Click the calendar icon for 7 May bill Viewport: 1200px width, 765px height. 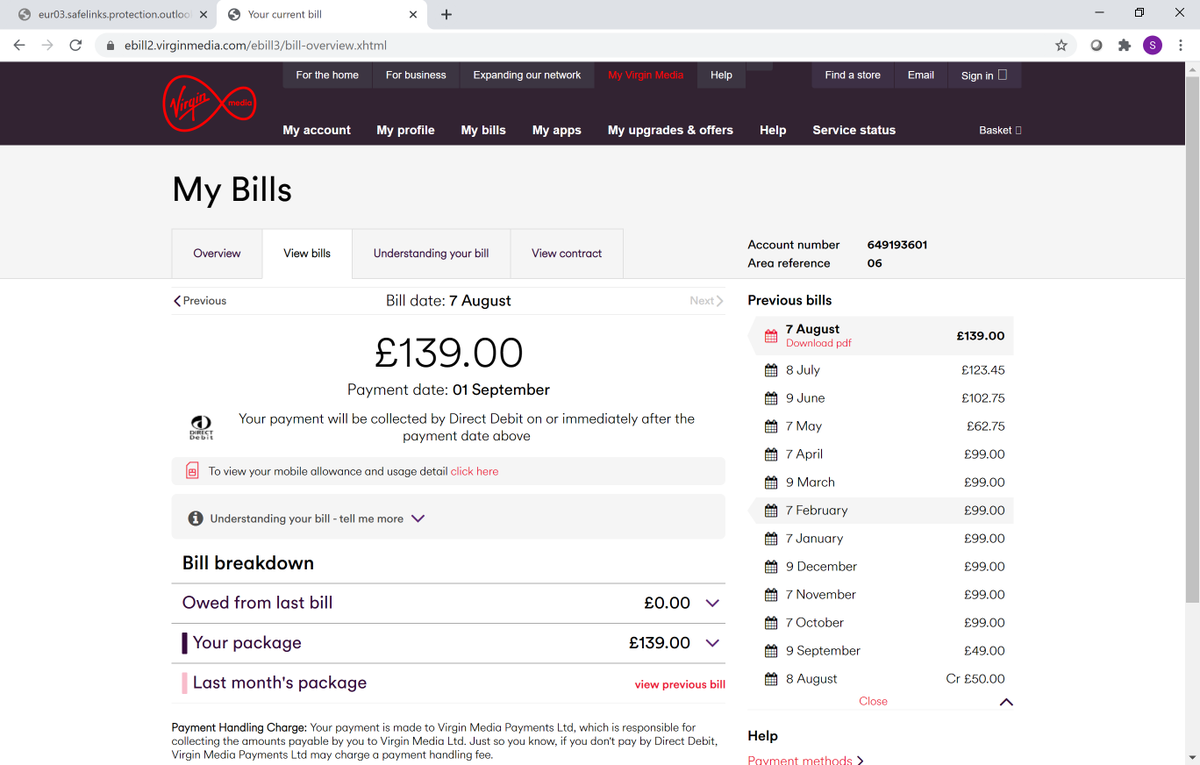pos(771,426)
